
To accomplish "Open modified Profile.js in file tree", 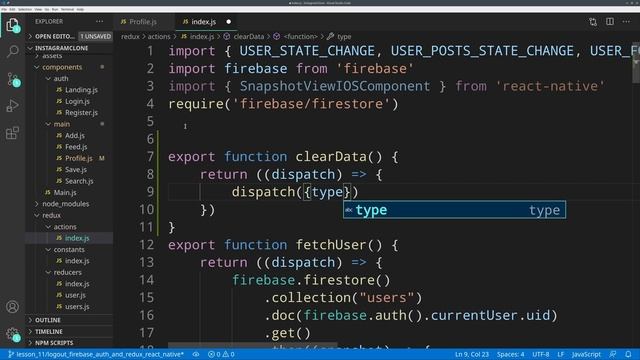I will point(78,158).
